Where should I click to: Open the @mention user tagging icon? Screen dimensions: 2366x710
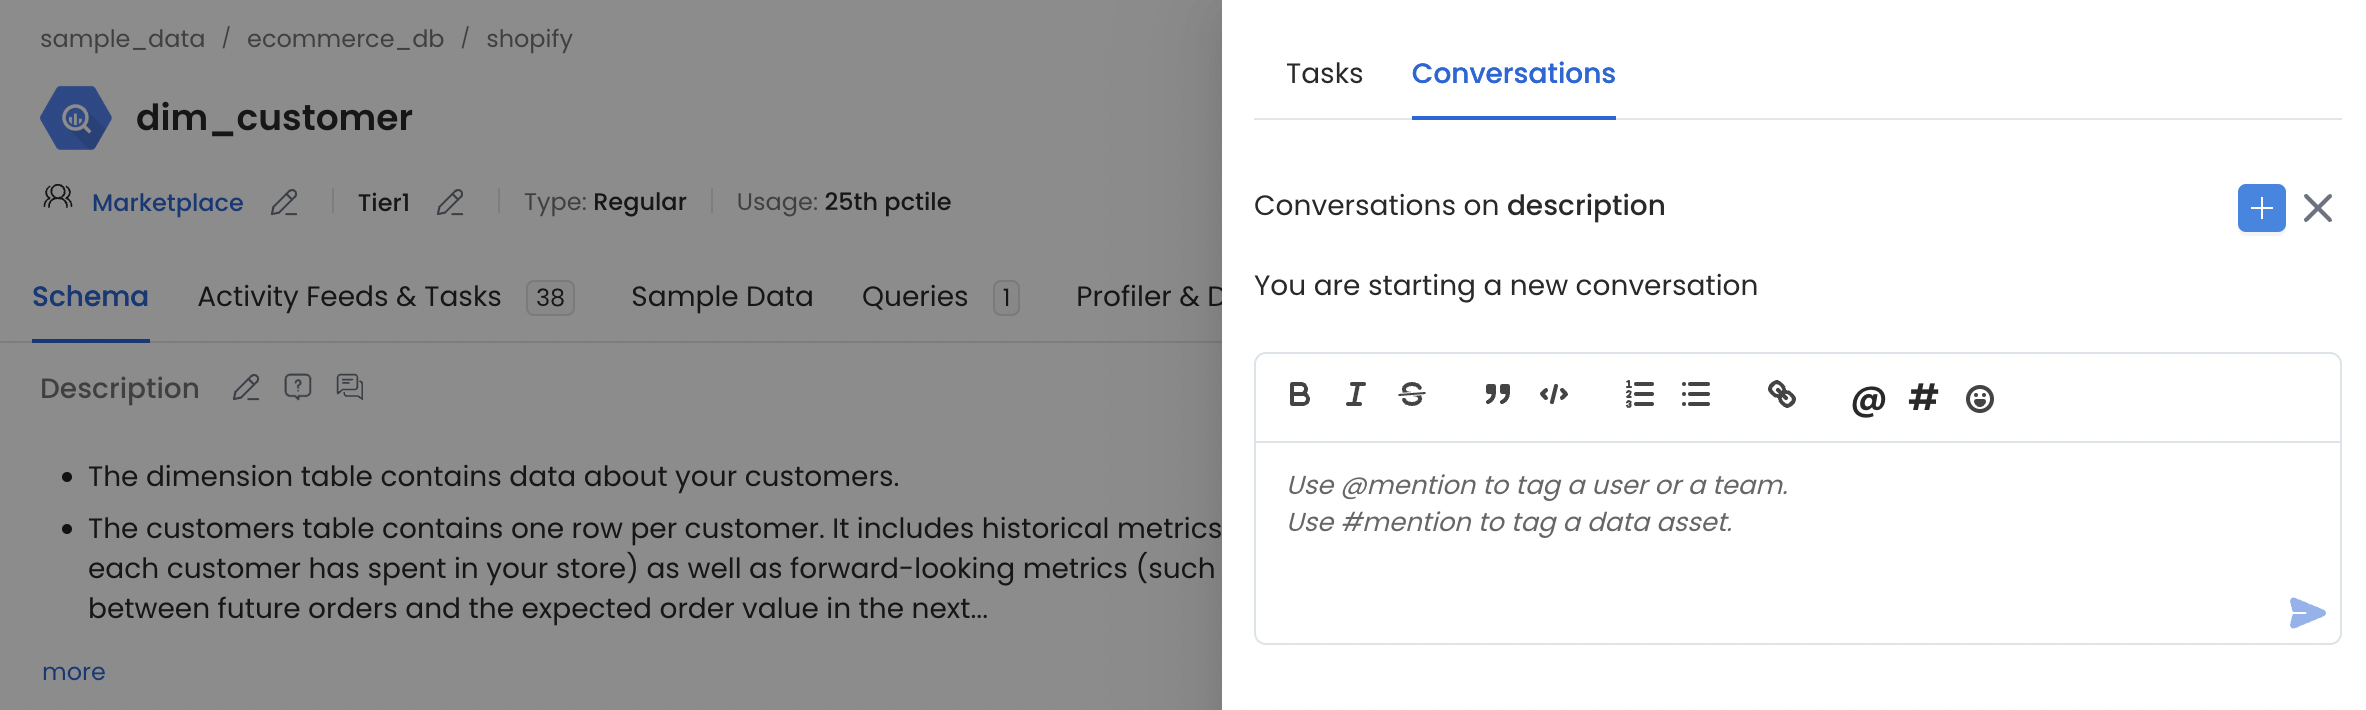[x=1866, y=398]
